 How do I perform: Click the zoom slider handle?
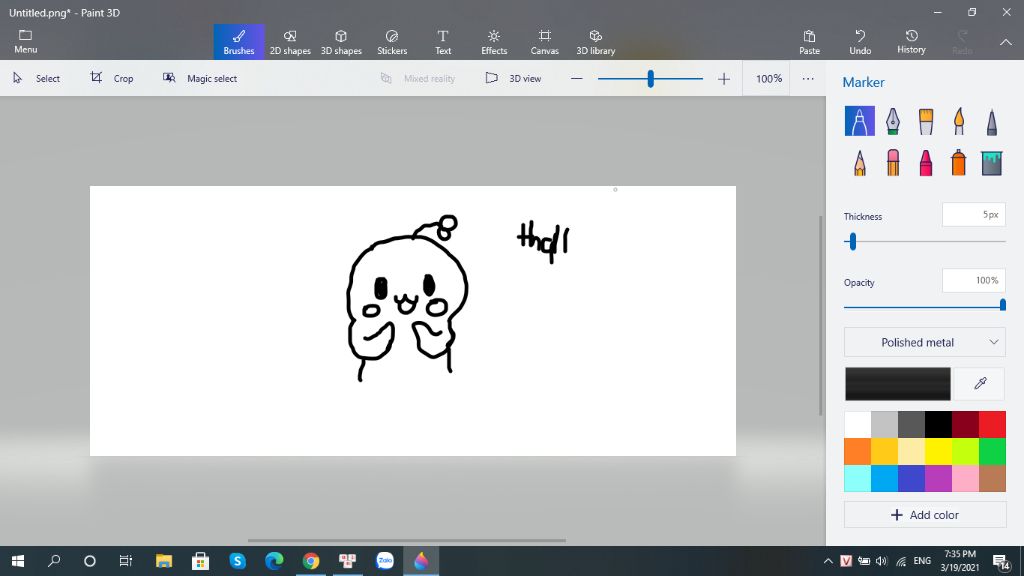(x=650, y=79)
